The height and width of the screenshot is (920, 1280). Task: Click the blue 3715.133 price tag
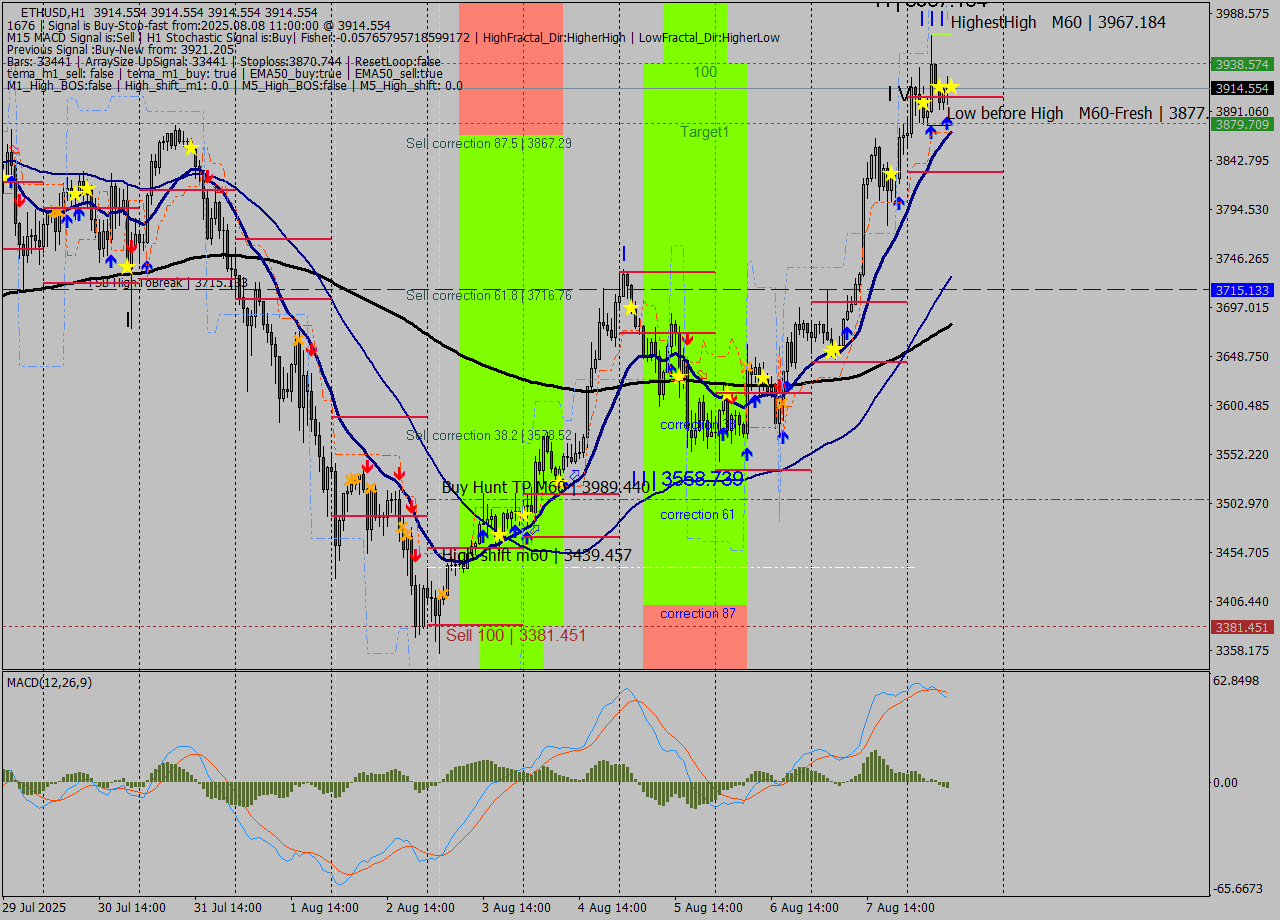[1244, 290]
